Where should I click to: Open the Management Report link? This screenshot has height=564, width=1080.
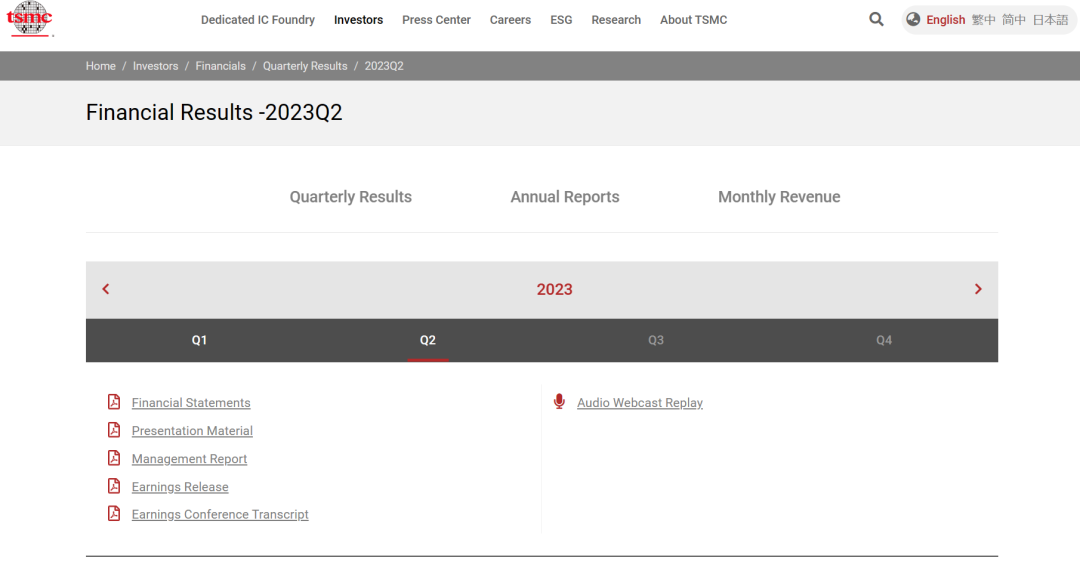click(x=189, y=459)
